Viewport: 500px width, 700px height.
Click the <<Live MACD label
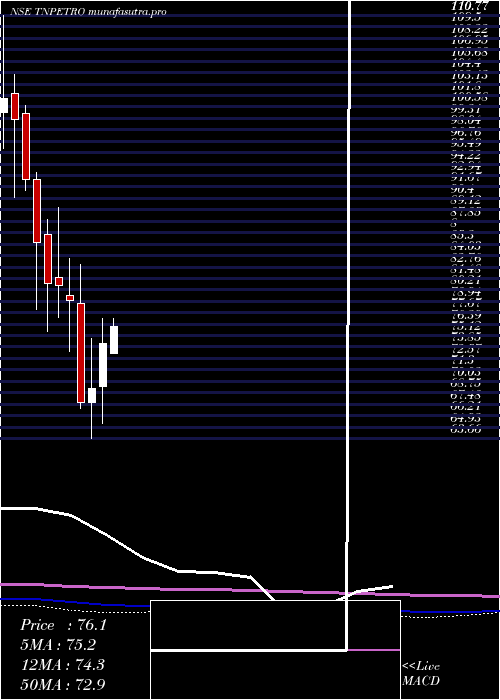tap(421, 674)
